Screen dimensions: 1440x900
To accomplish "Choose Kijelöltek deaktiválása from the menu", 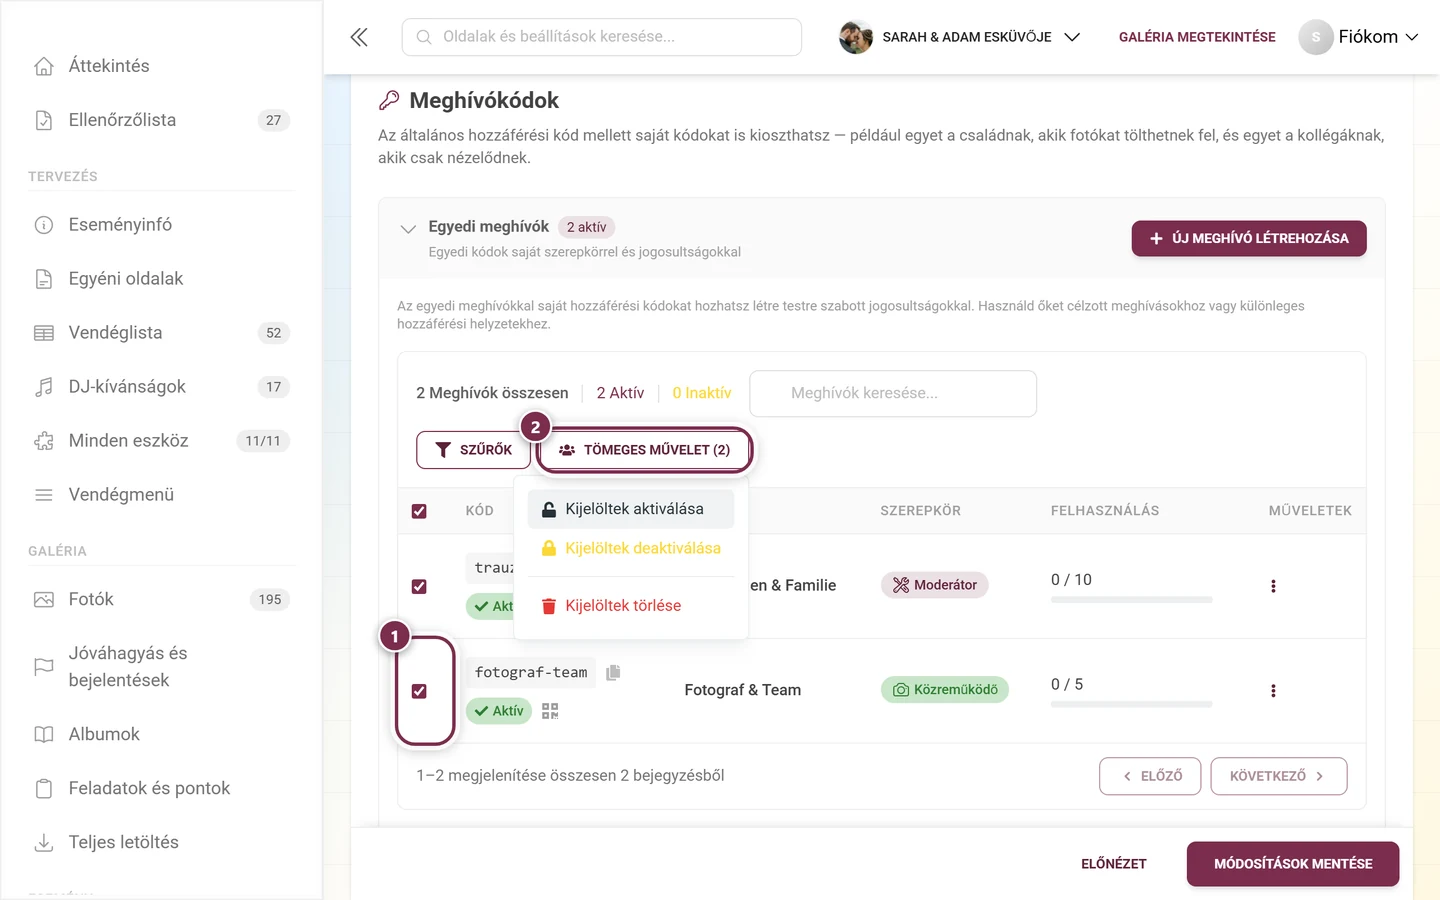I will click(631, 548).
